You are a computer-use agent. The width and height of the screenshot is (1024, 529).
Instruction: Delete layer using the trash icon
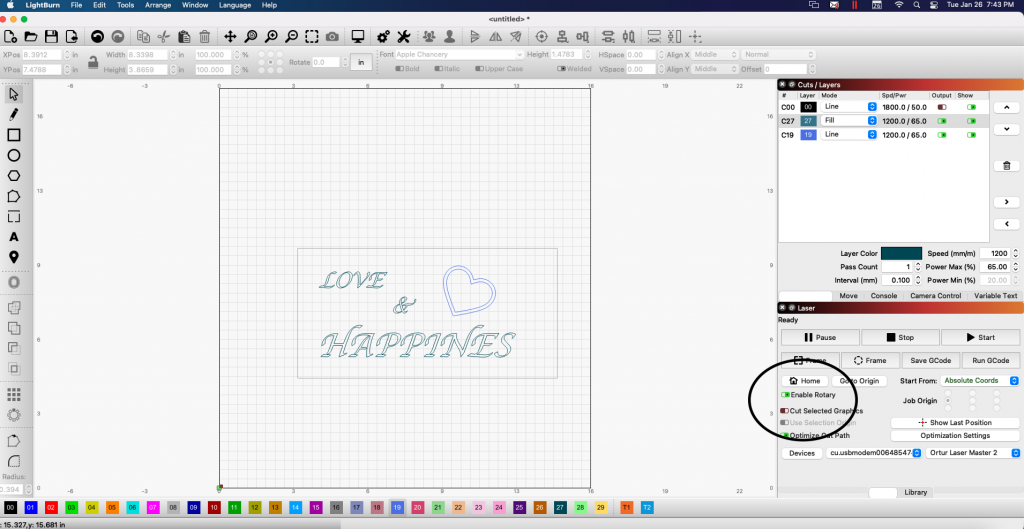[x=1006, y=165]
